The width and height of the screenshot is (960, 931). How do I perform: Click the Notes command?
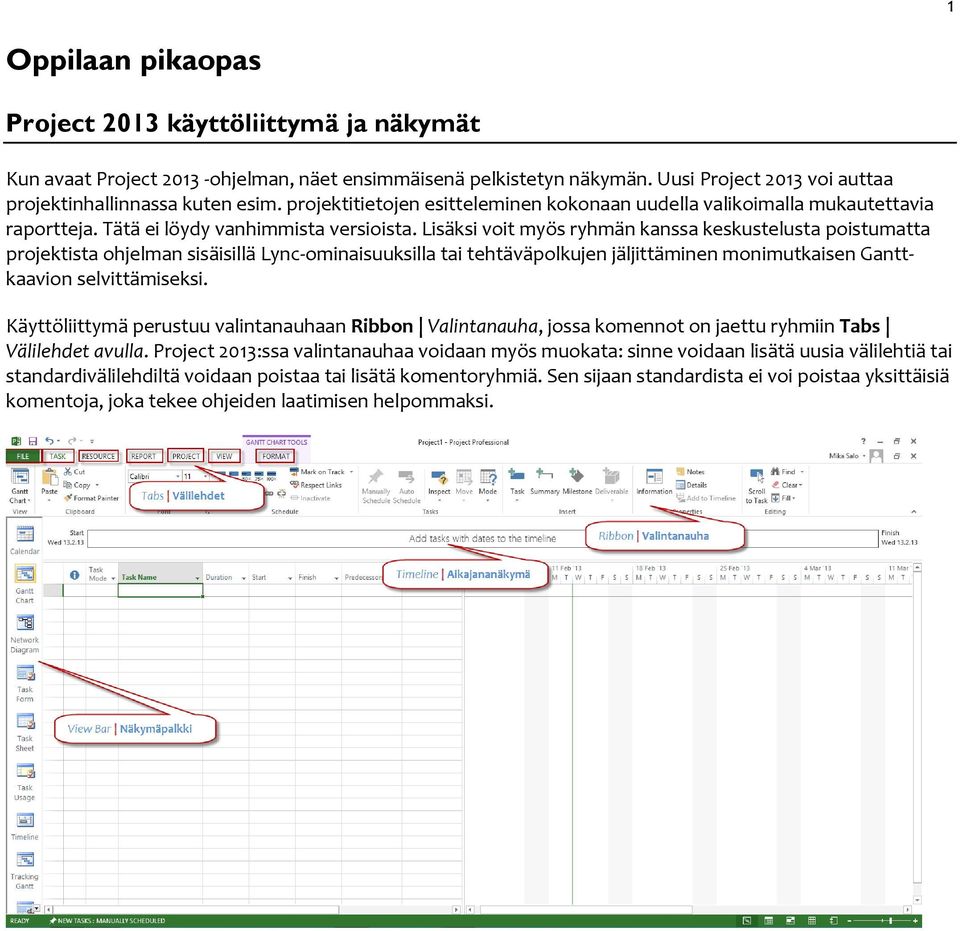[x=691, y=472]
